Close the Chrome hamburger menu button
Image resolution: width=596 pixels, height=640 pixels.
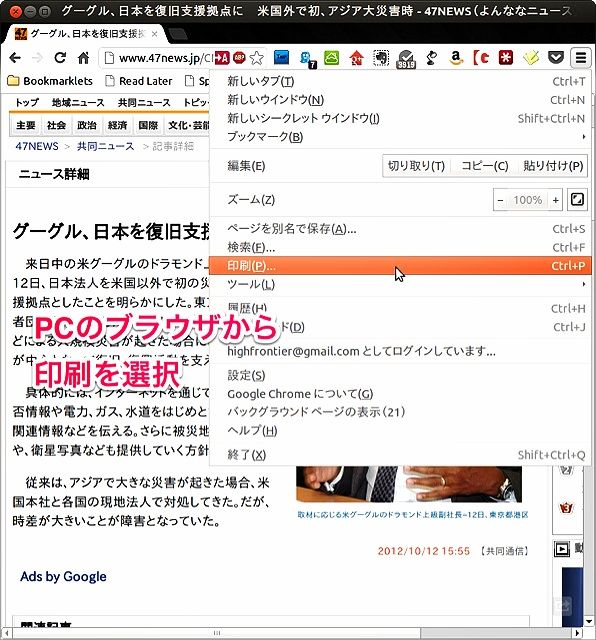581,58
